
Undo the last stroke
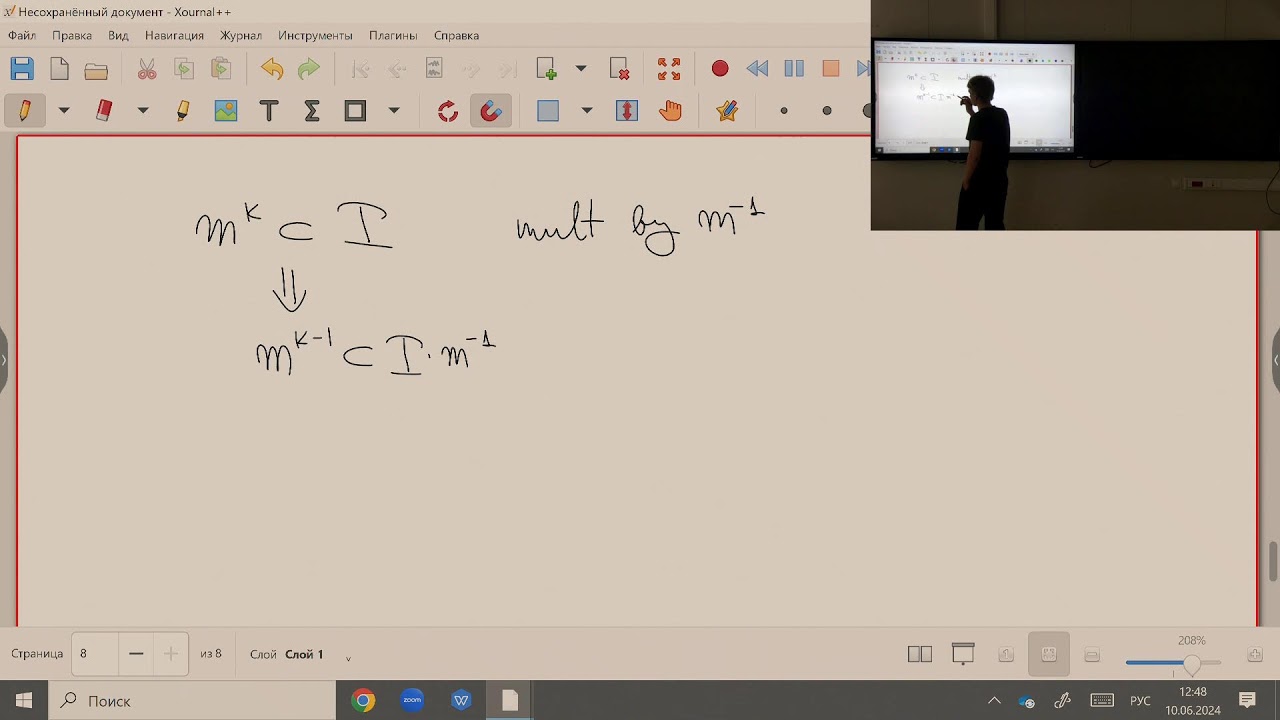[x=272, y=69]
